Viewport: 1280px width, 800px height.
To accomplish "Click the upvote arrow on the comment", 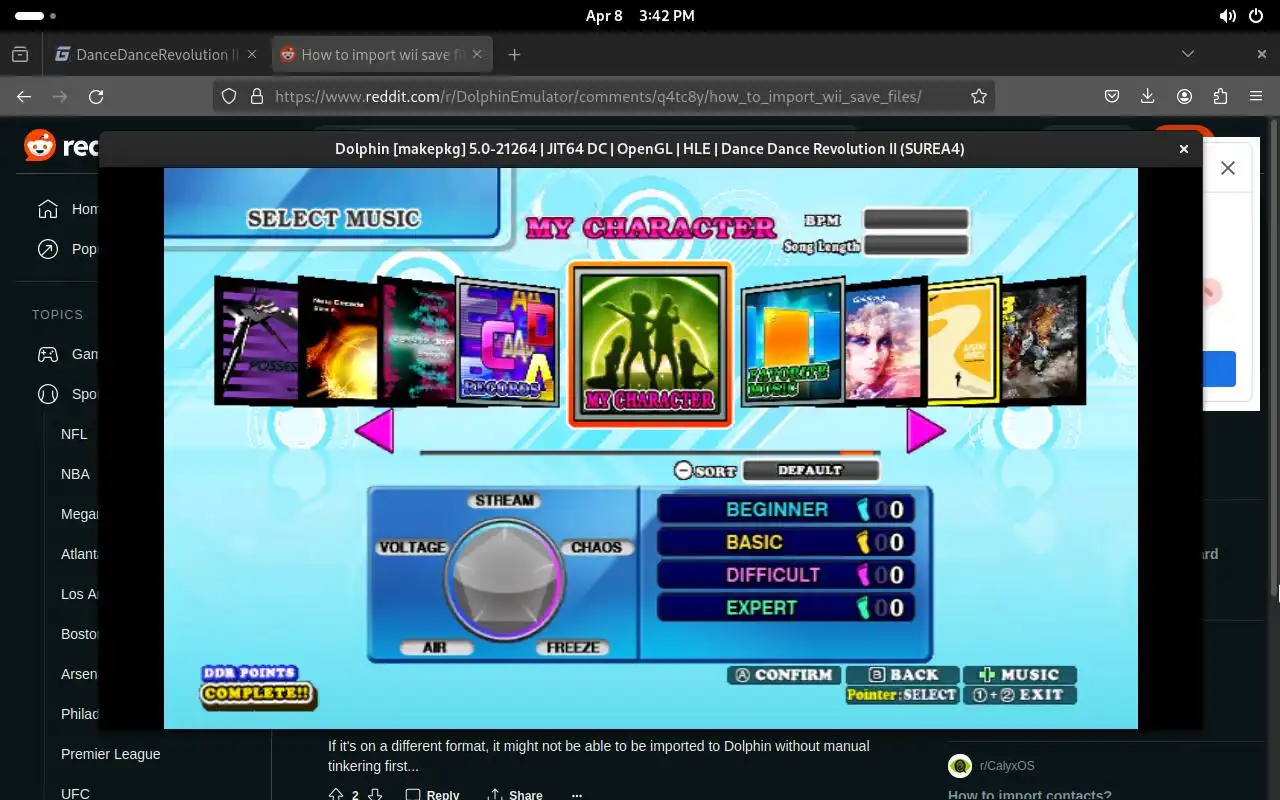I will tap(336, 795).
